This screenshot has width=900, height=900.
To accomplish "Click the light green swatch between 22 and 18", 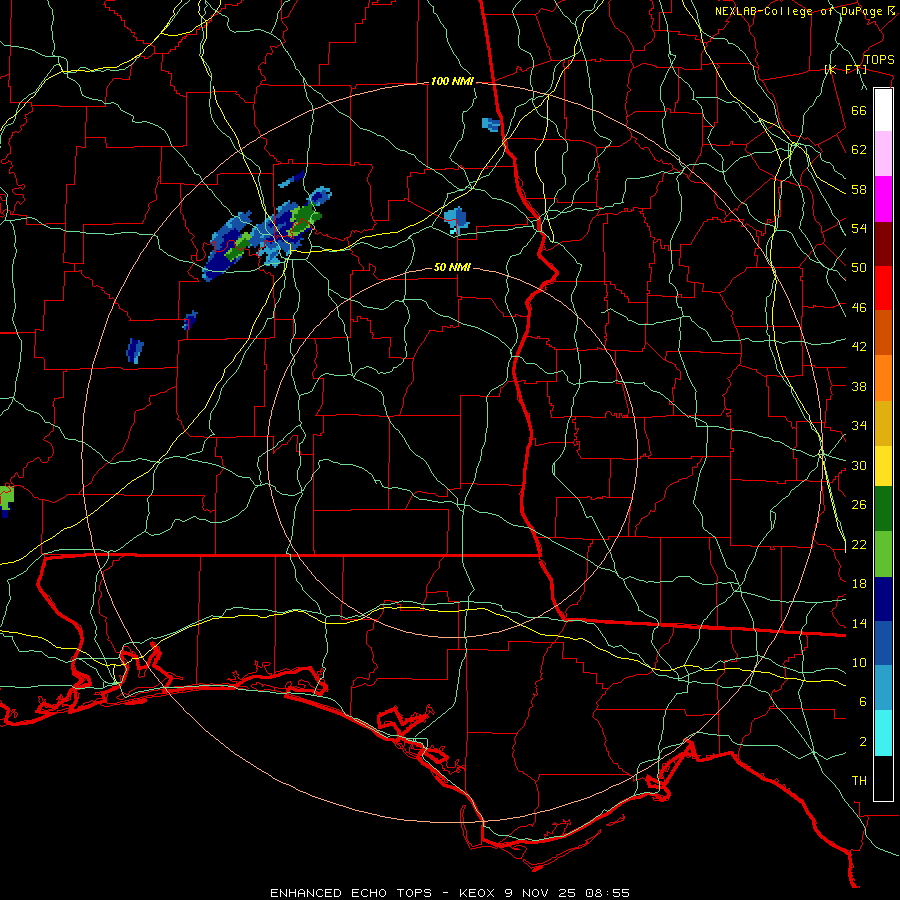I will 883,554.
